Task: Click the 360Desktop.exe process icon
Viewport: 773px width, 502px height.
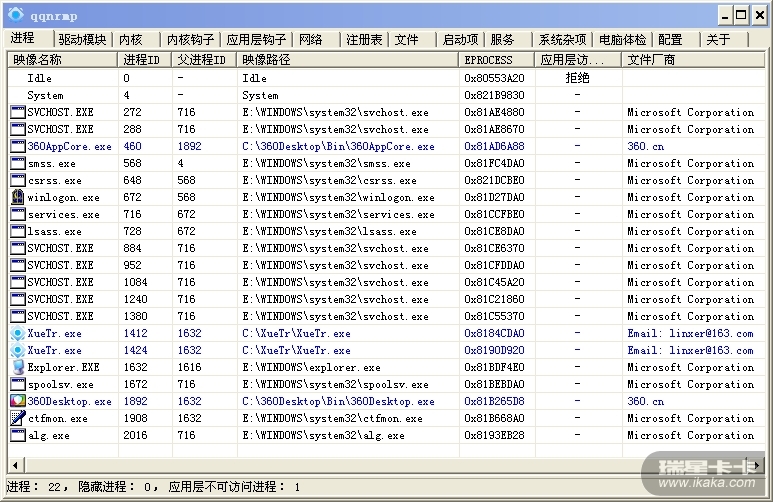Action: 18,401
